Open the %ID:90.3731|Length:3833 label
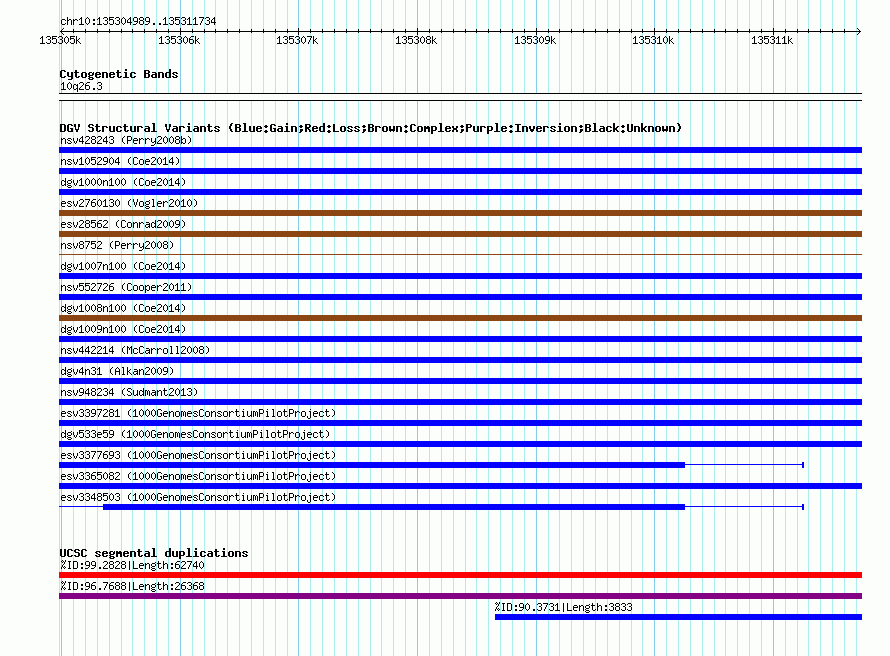The width and height of the screenshot is (890, 656). pos(563,607)
